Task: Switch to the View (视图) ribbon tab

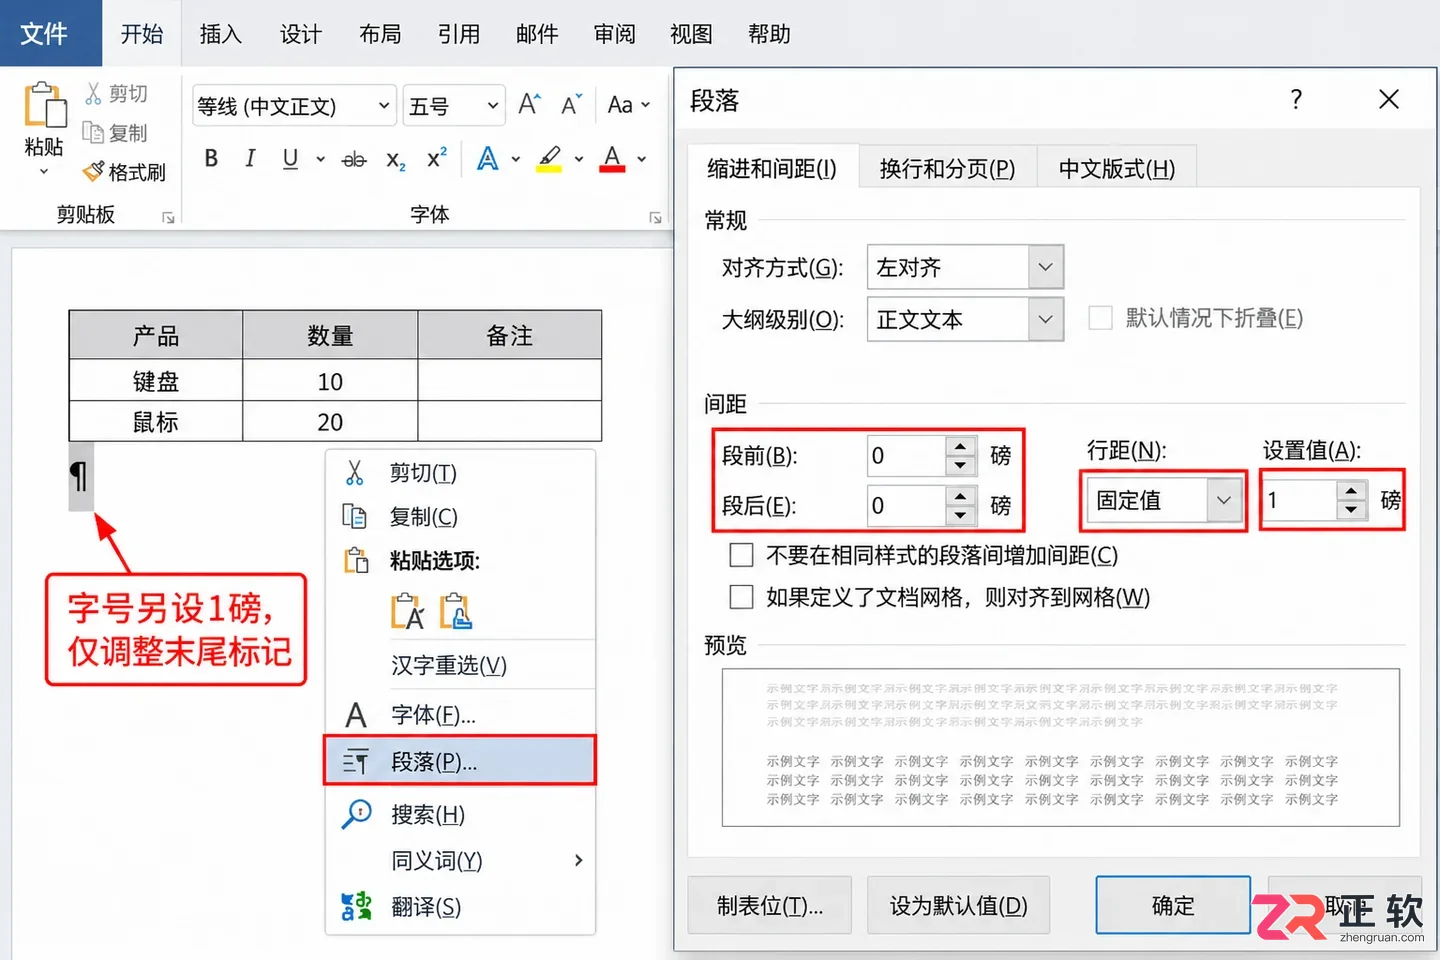Action: 691,34
